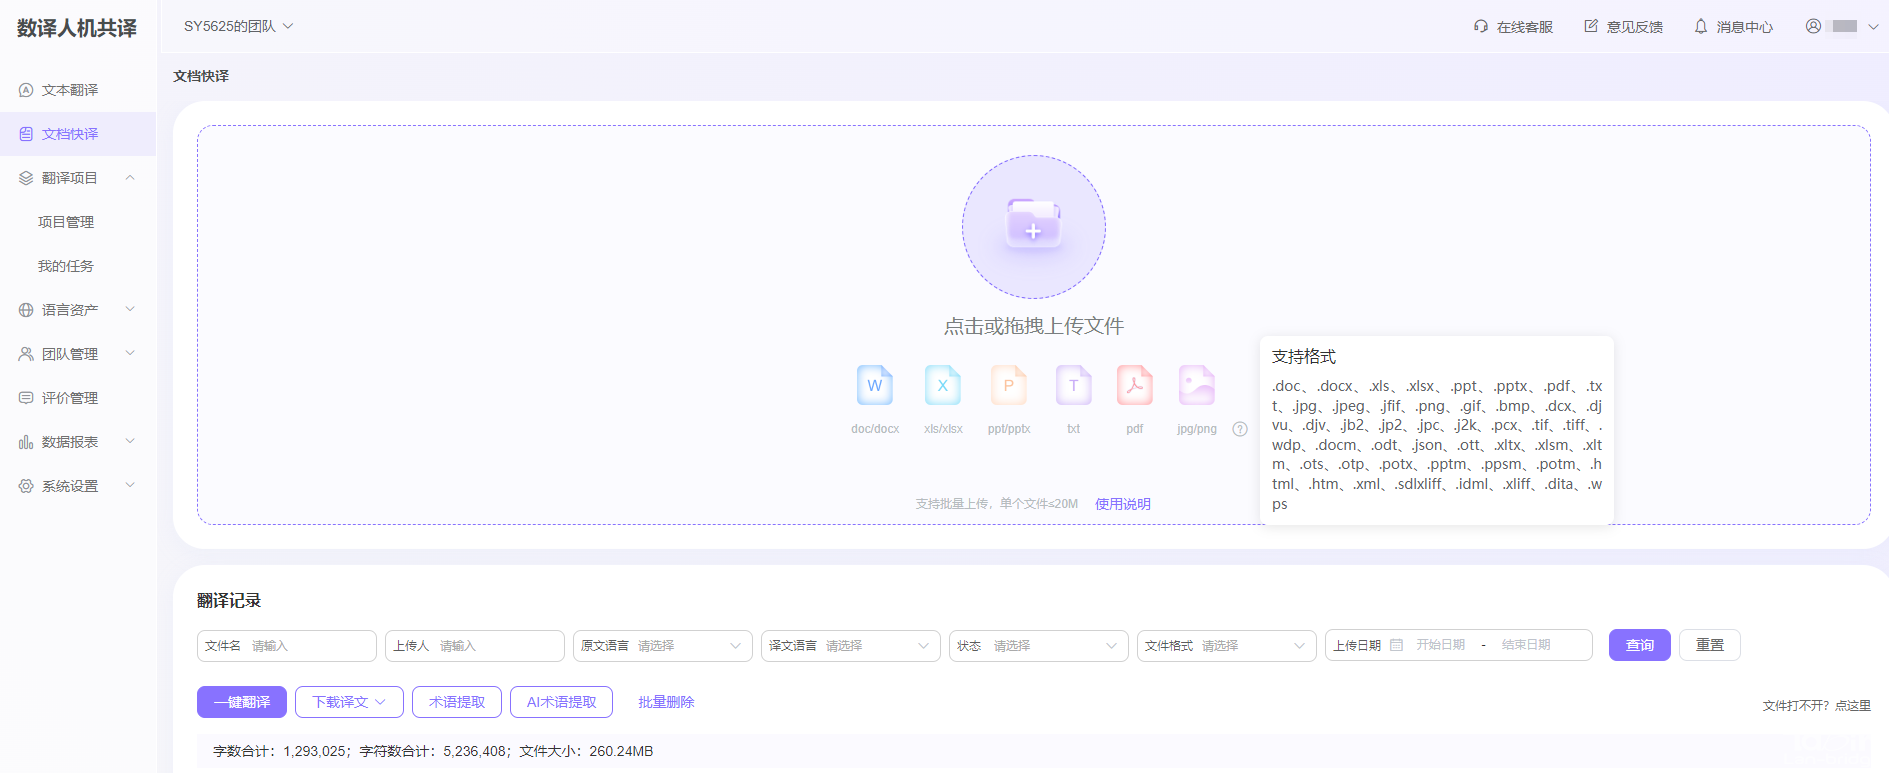Open the 在线客服 online support
This screenshot has width=1889, height=773.
[x=1512, y=27]
